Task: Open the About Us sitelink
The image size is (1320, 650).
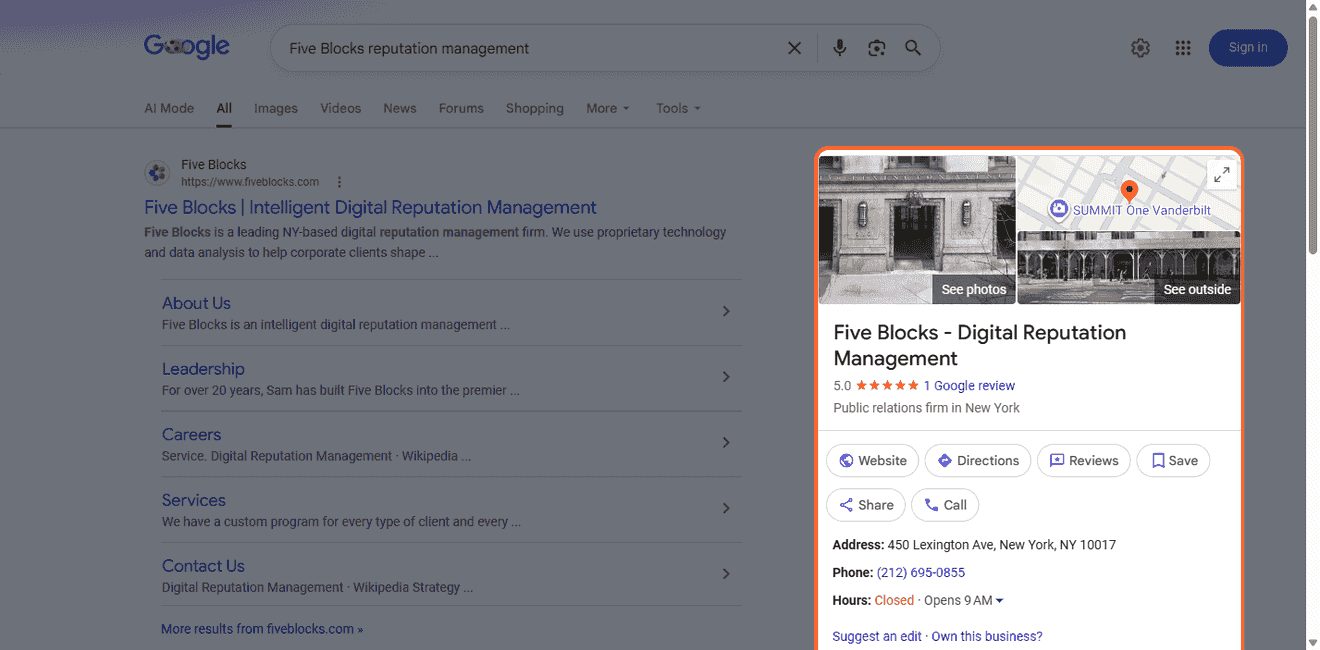Action: 196,303
